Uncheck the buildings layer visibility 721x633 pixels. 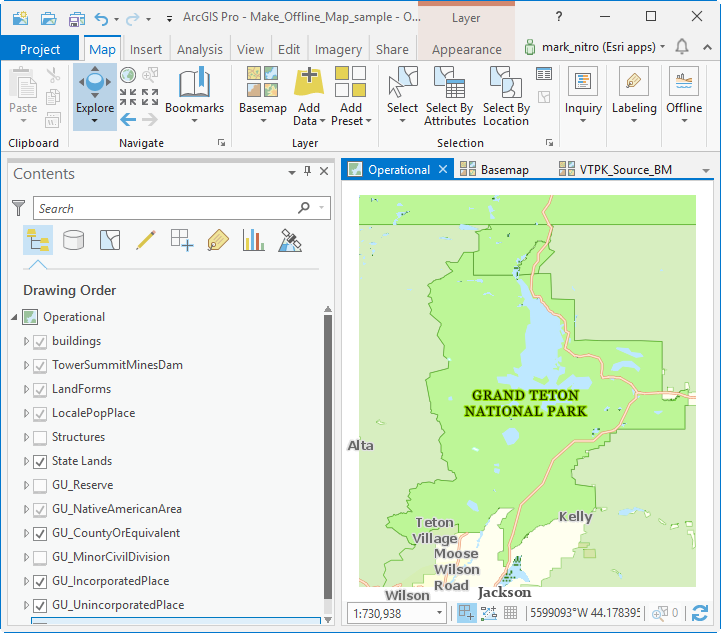(40, 342)
